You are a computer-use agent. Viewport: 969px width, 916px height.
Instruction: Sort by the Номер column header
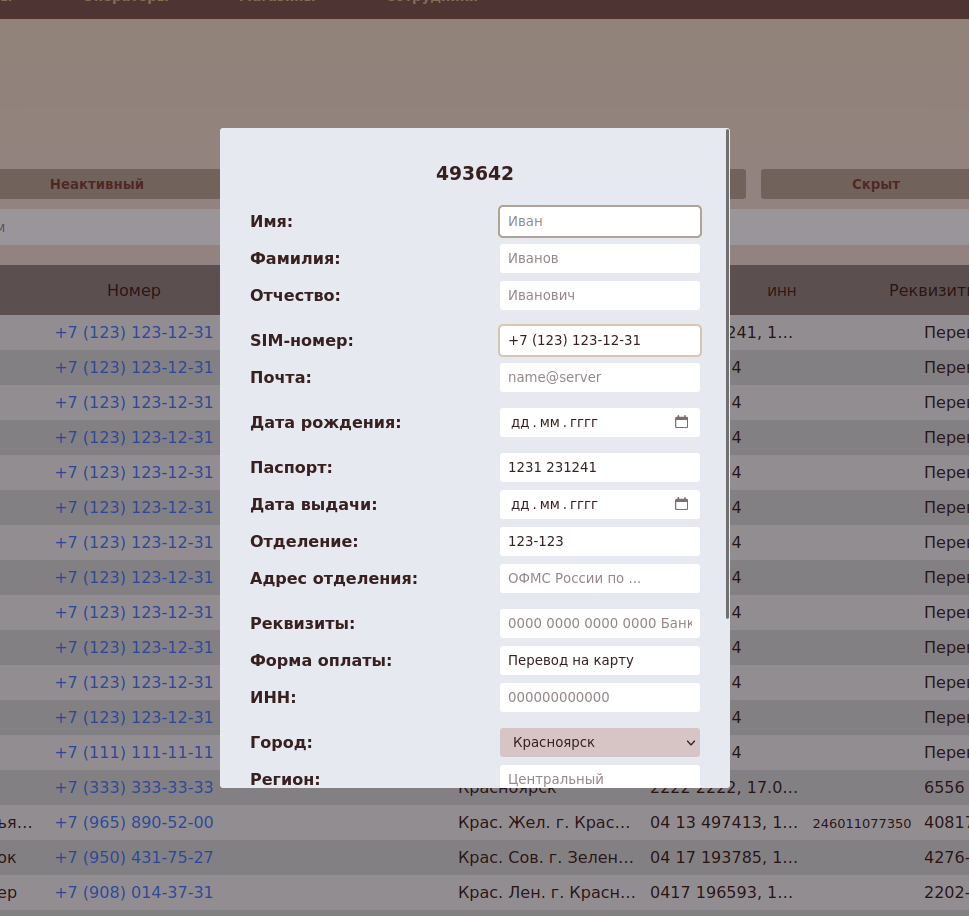pyautogui.click(x=134, y=290)
